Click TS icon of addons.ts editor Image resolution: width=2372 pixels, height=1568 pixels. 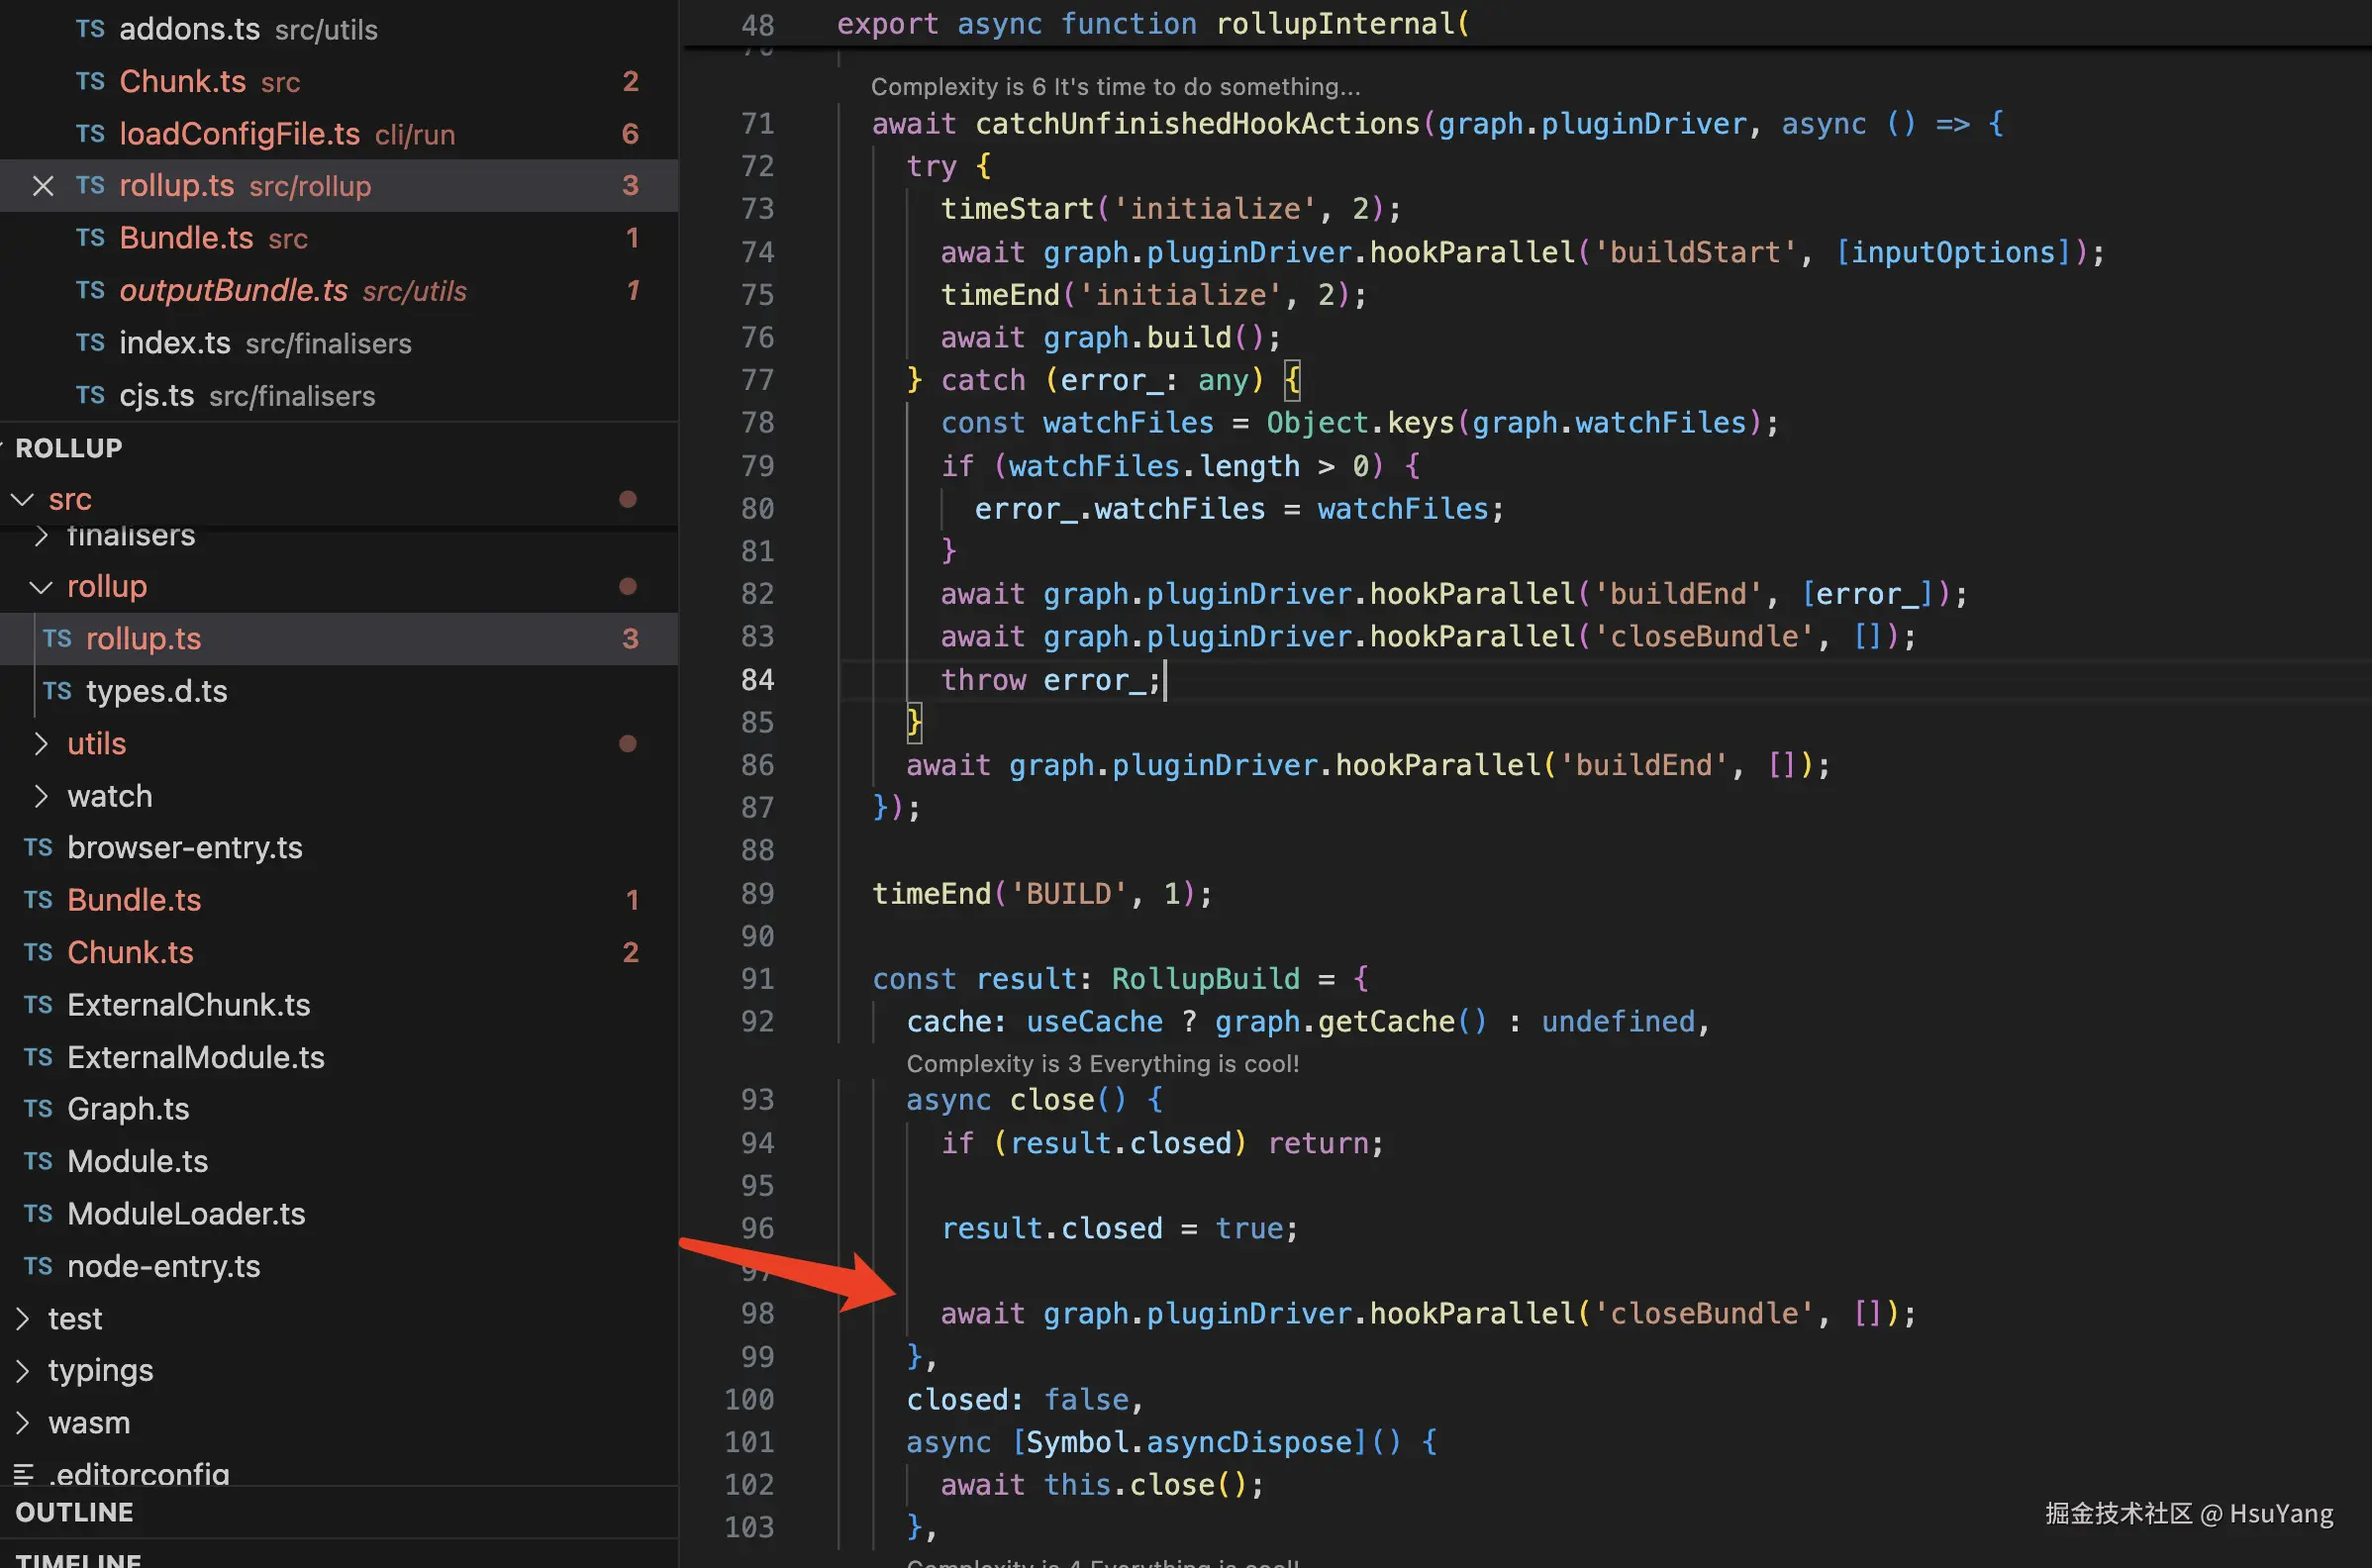pos(90,29)
